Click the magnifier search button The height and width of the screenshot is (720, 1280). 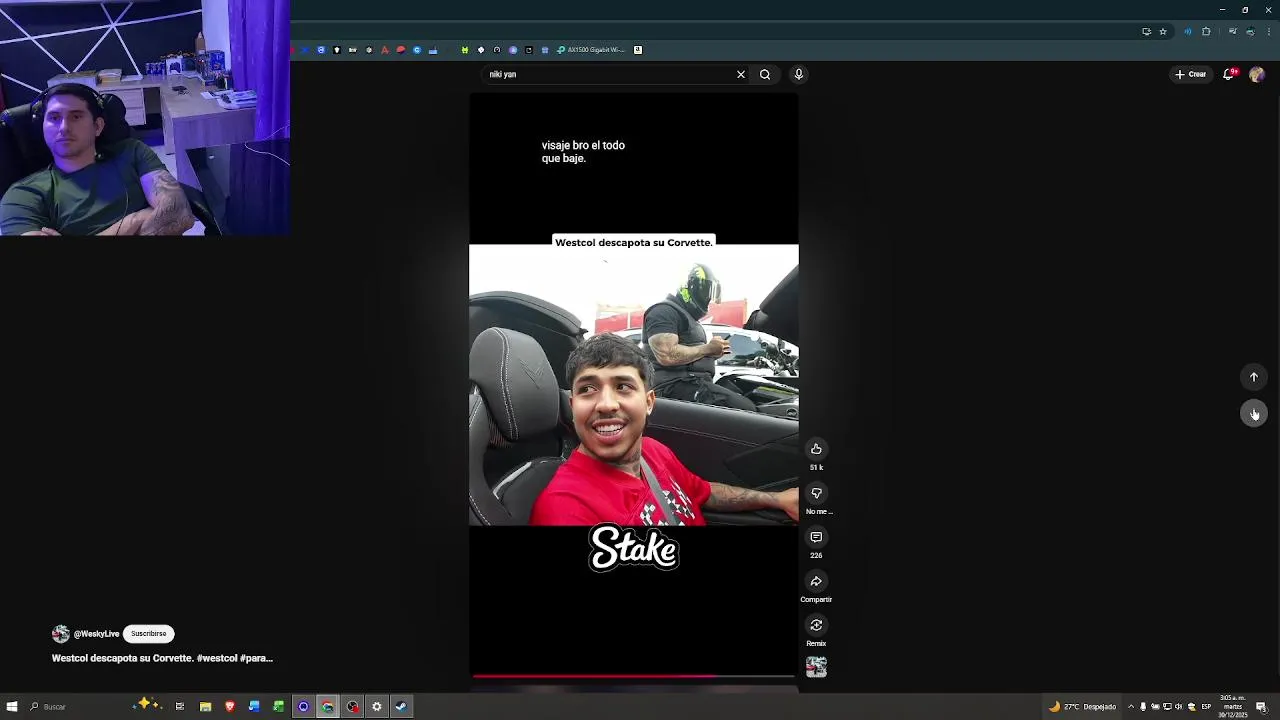[765, 74]
